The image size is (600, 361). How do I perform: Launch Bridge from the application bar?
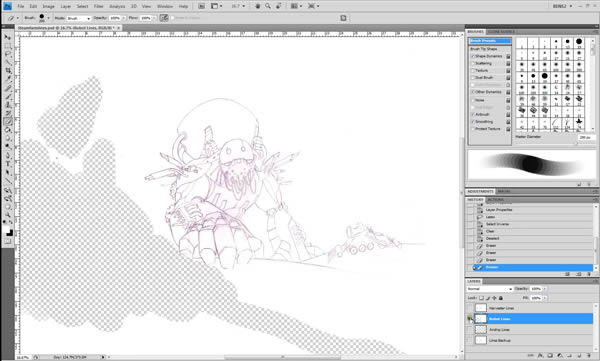point(201,6)
